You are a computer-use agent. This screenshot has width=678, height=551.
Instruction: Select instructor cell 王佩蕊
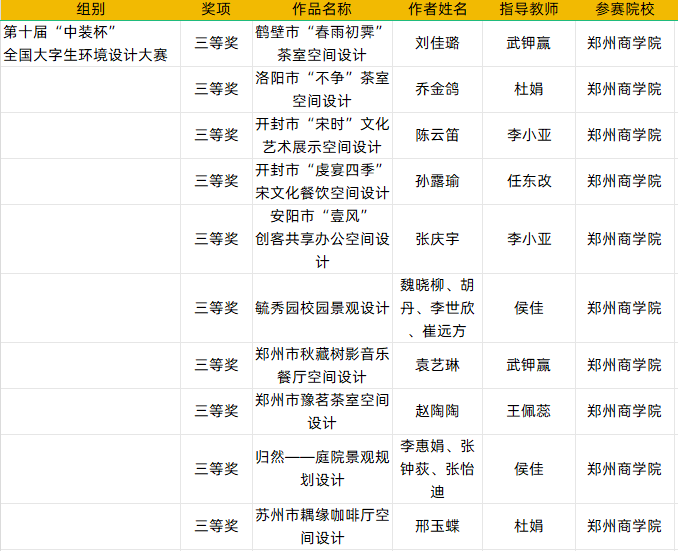(528, 411)
